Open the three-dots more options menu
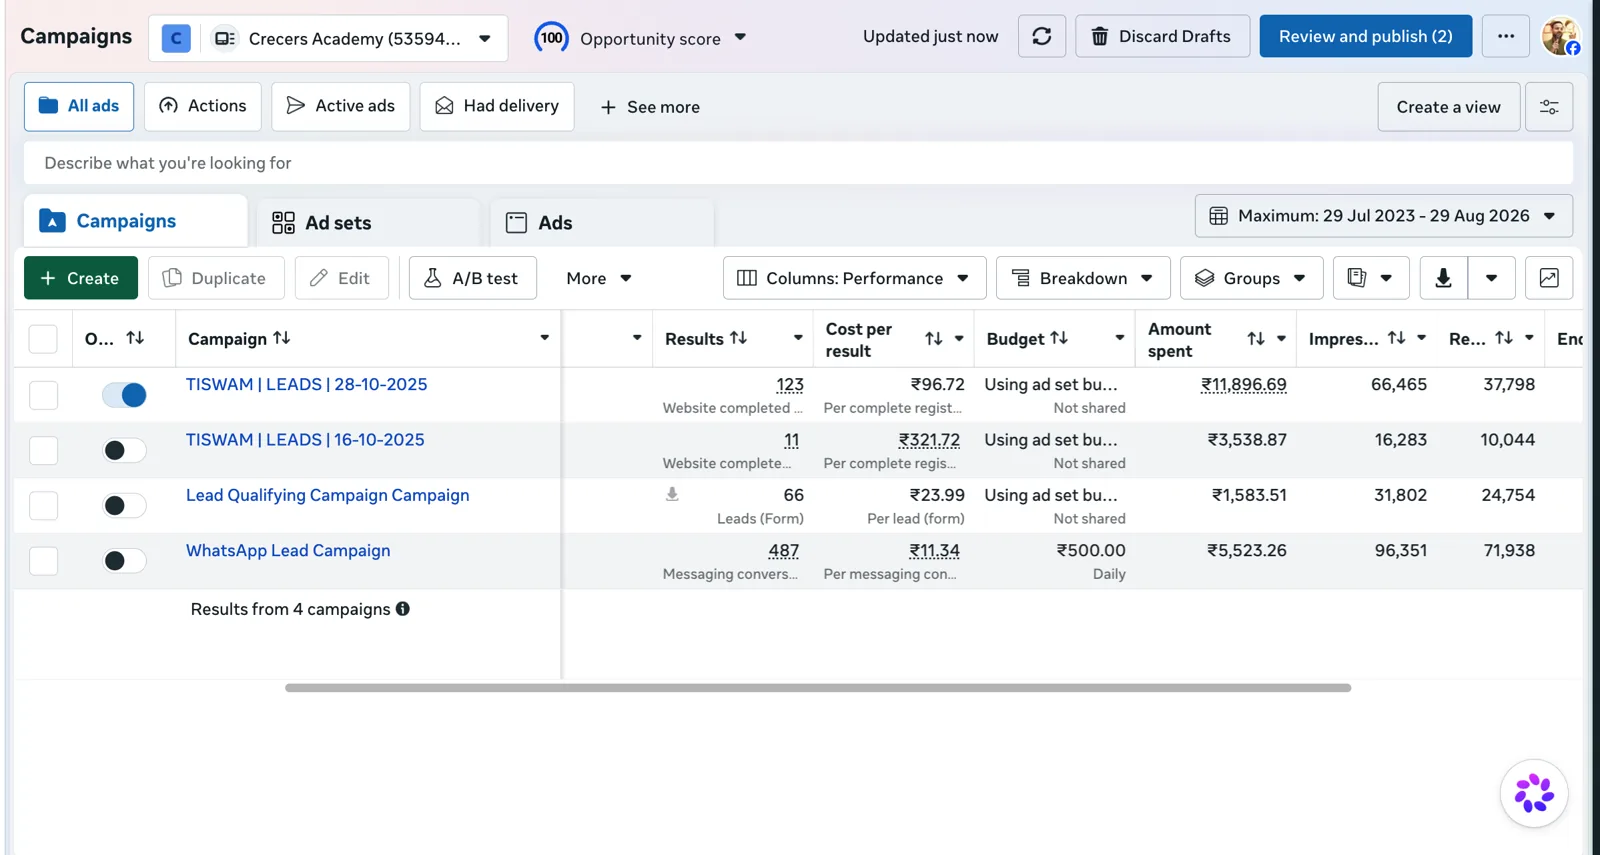The height and width of the screenshot is (855, 1600). coord(1505,36)
